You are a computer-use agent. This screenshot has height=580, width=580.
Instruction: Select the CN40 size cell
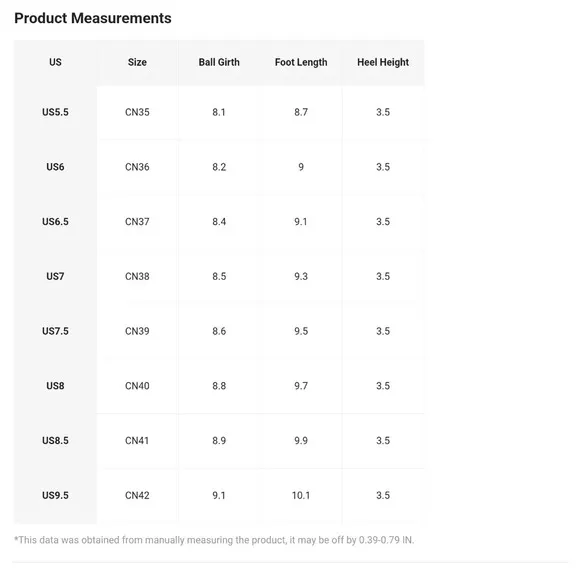(x=137, y=386)
